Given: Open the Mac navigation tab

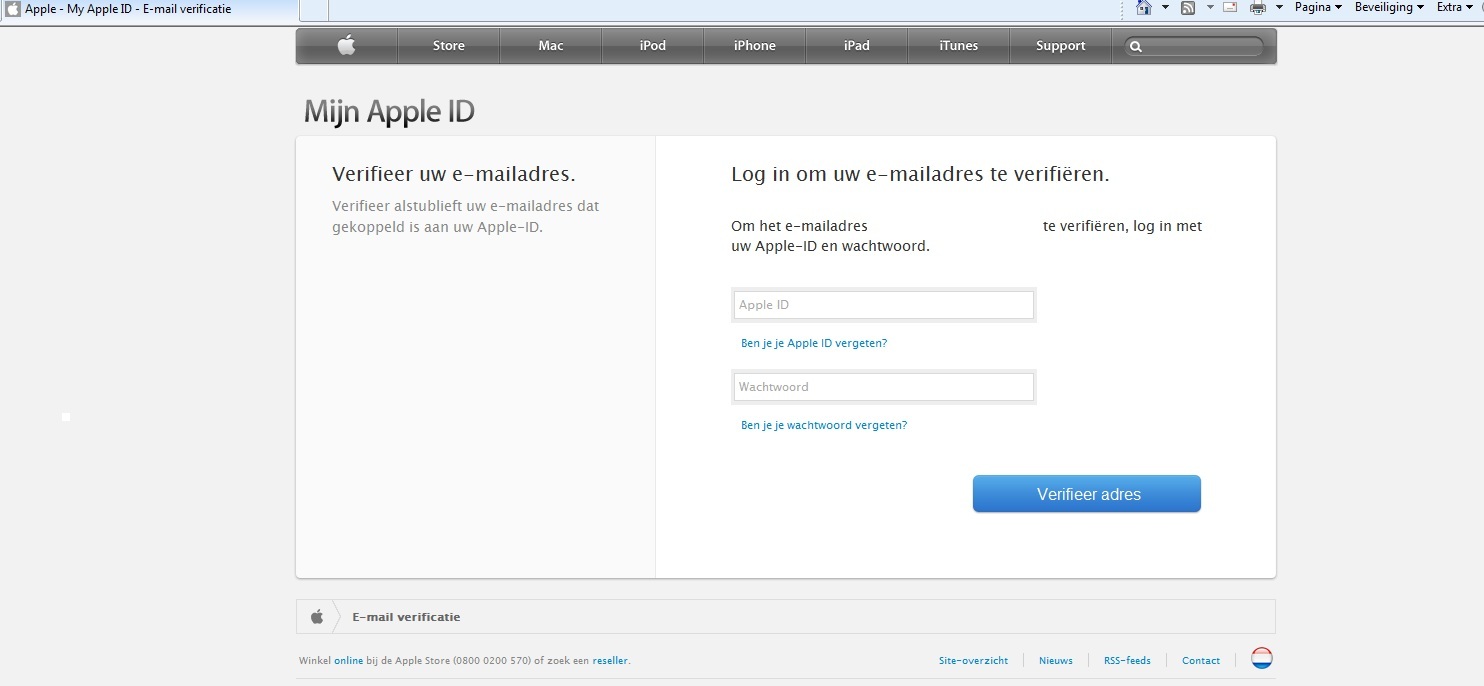Looking at the screenshot, I should (551, 46).
